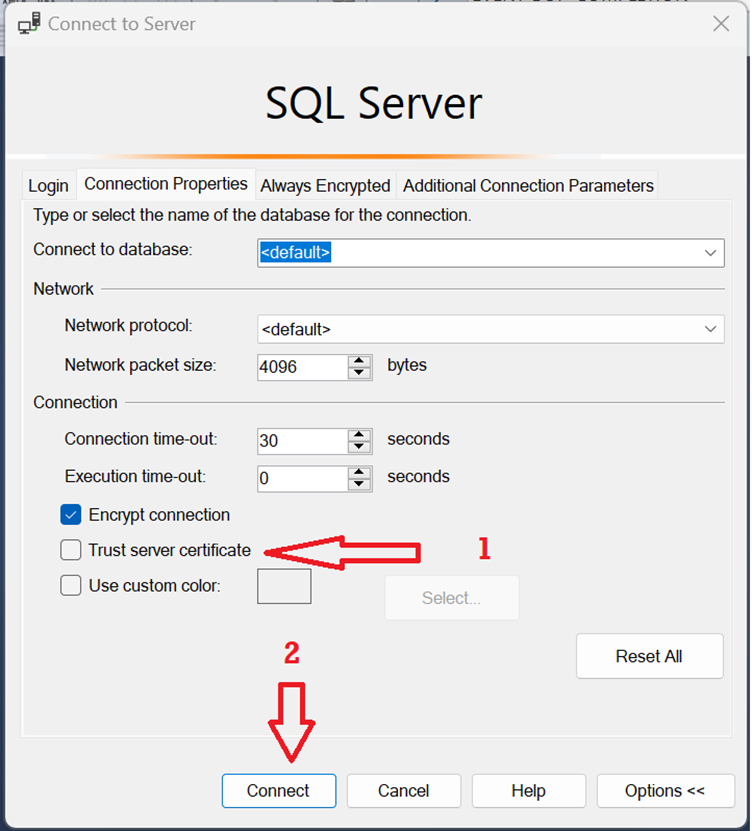Increase the Execution time-out seconds

(359, 472)
